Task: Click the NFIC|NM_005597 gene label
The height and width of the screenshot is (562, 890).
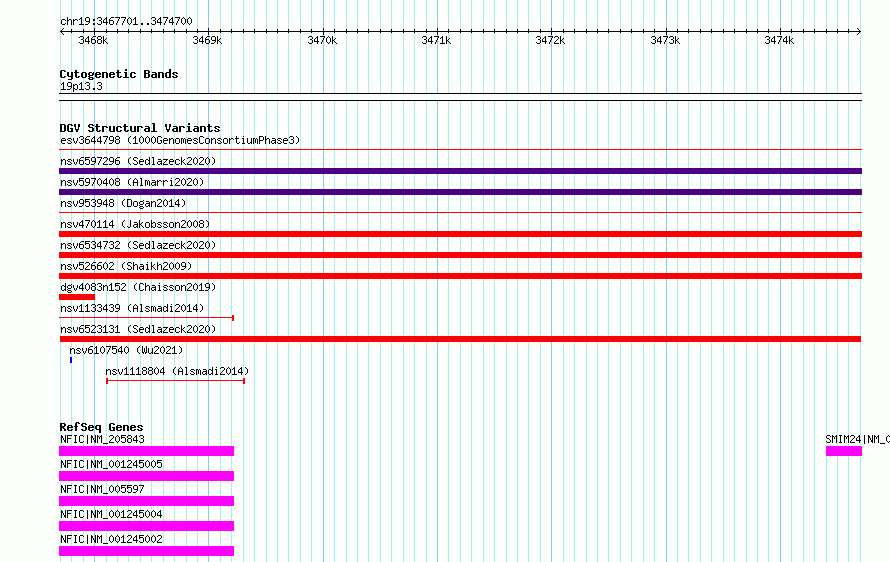Action: click(x=102, y=489)
